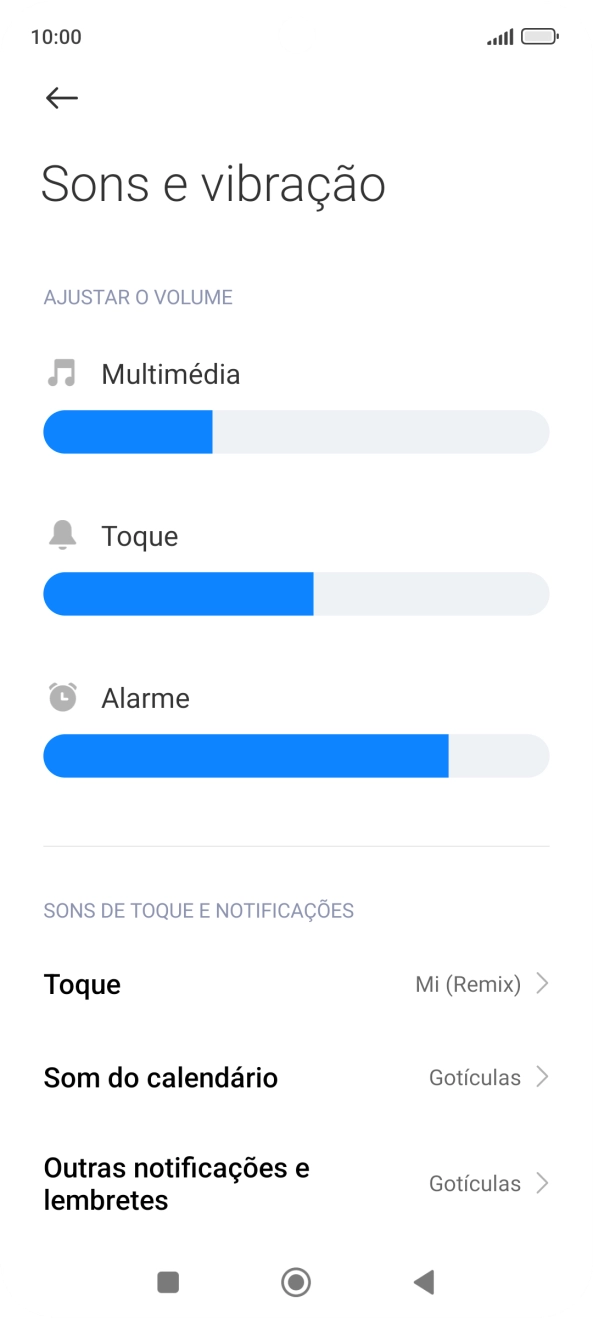Click the Multimédia music note icon
The height and width of the screenshot is (1318, 593).
pyautogui.click(x=63, y=373)
